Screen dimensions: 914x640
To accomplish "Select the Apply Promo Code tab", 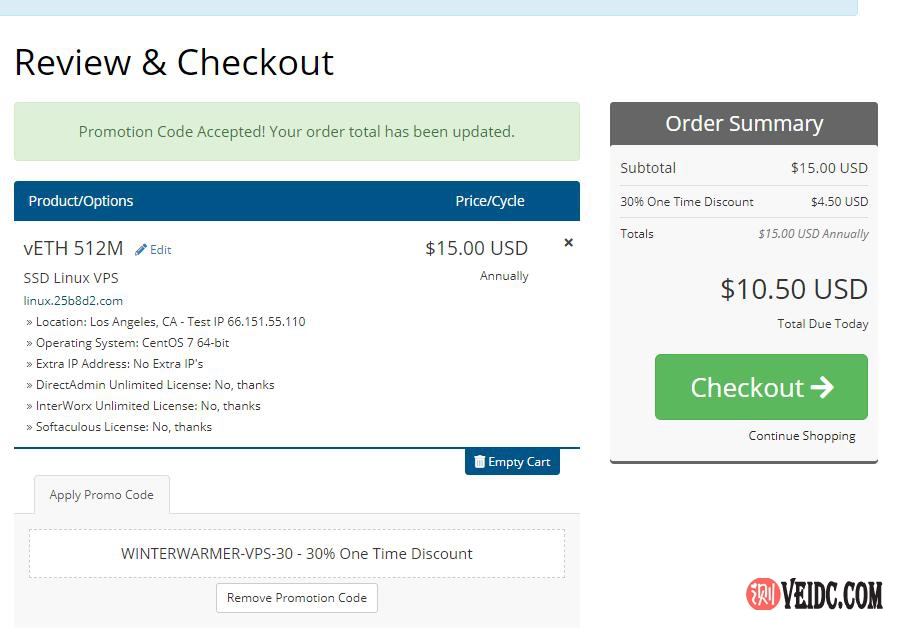I will 101,495.
